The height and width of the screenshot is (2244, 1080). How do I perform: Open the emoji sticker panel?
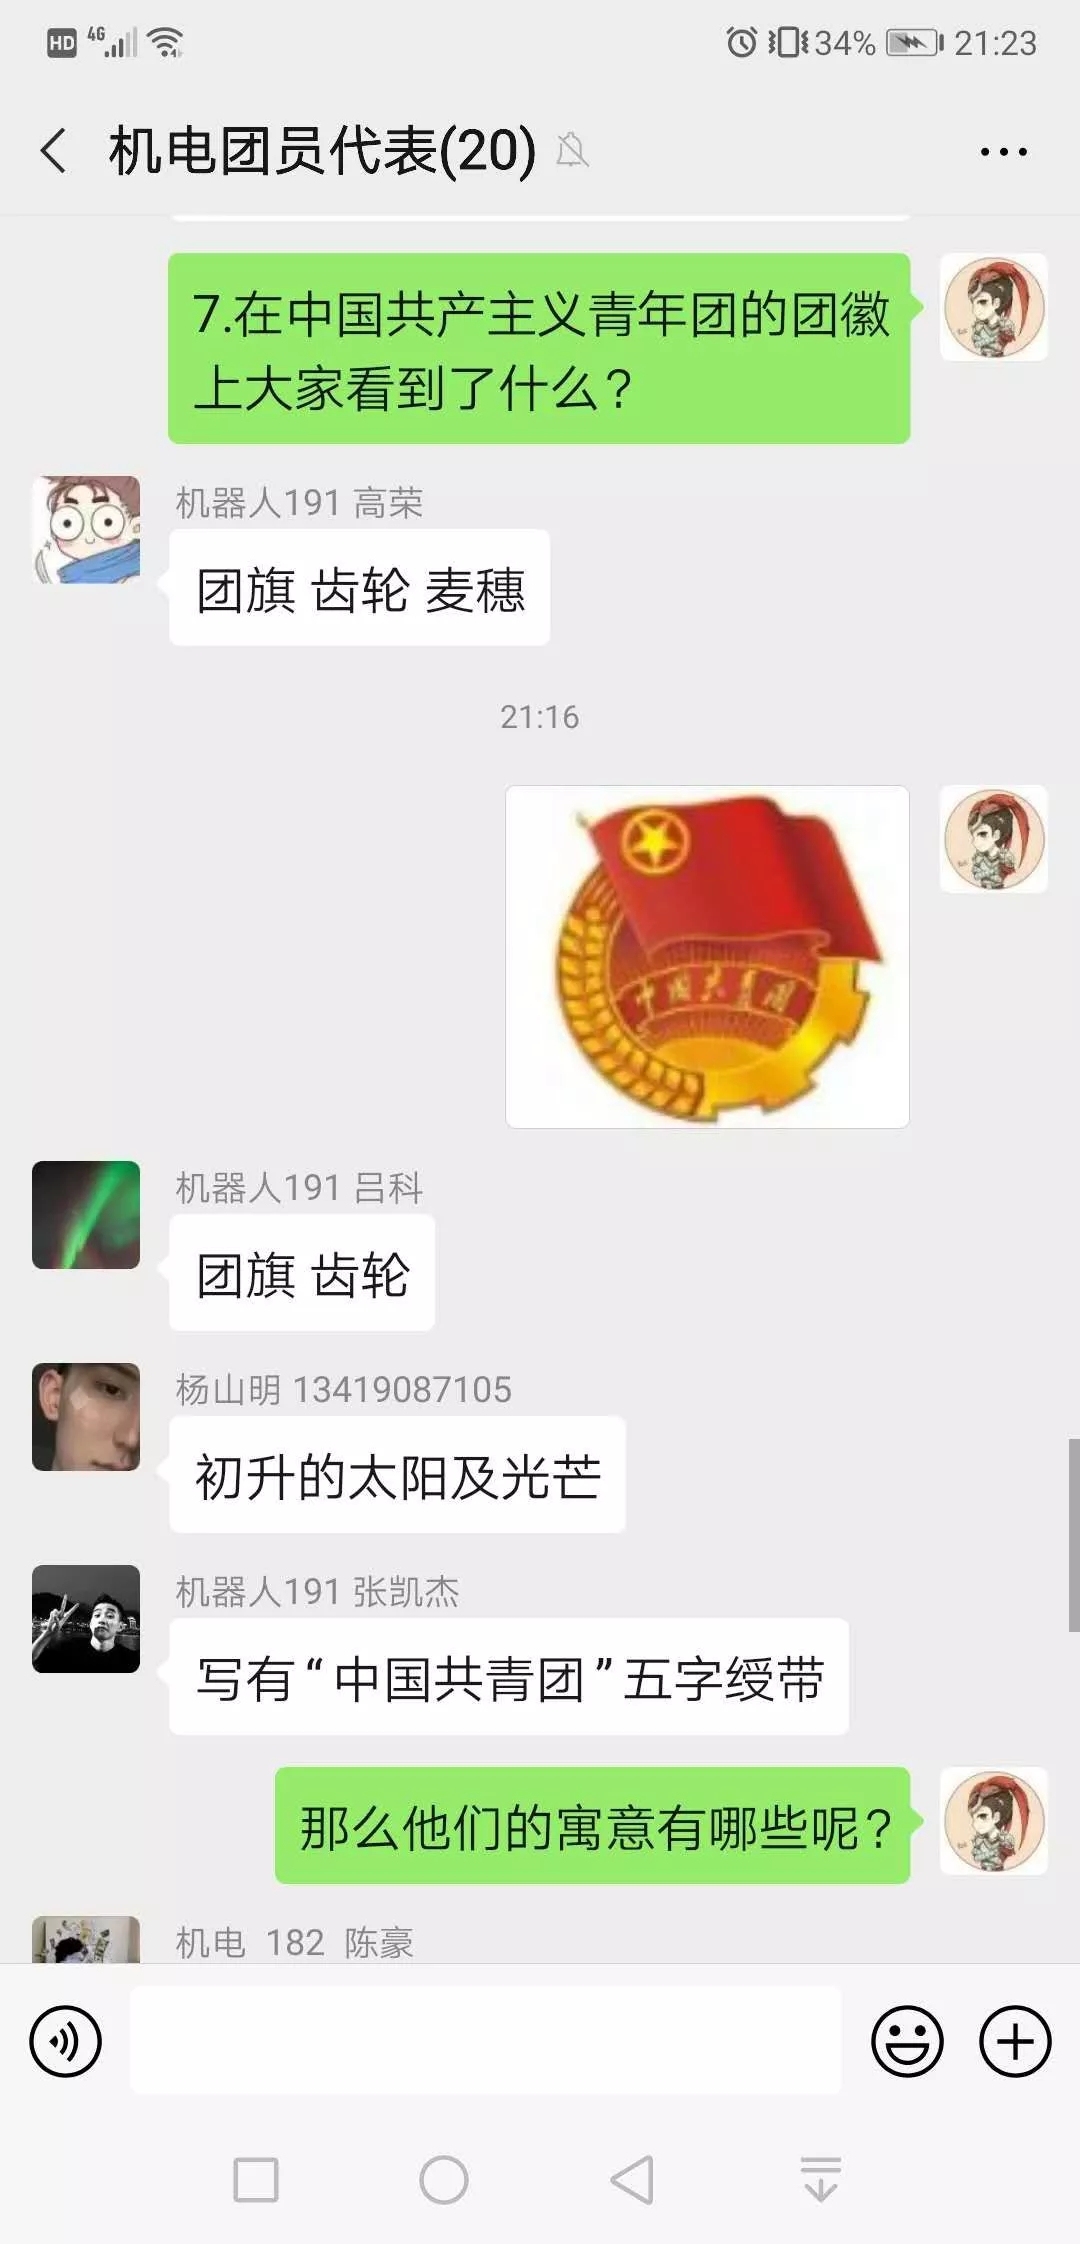coord(907,2041)
